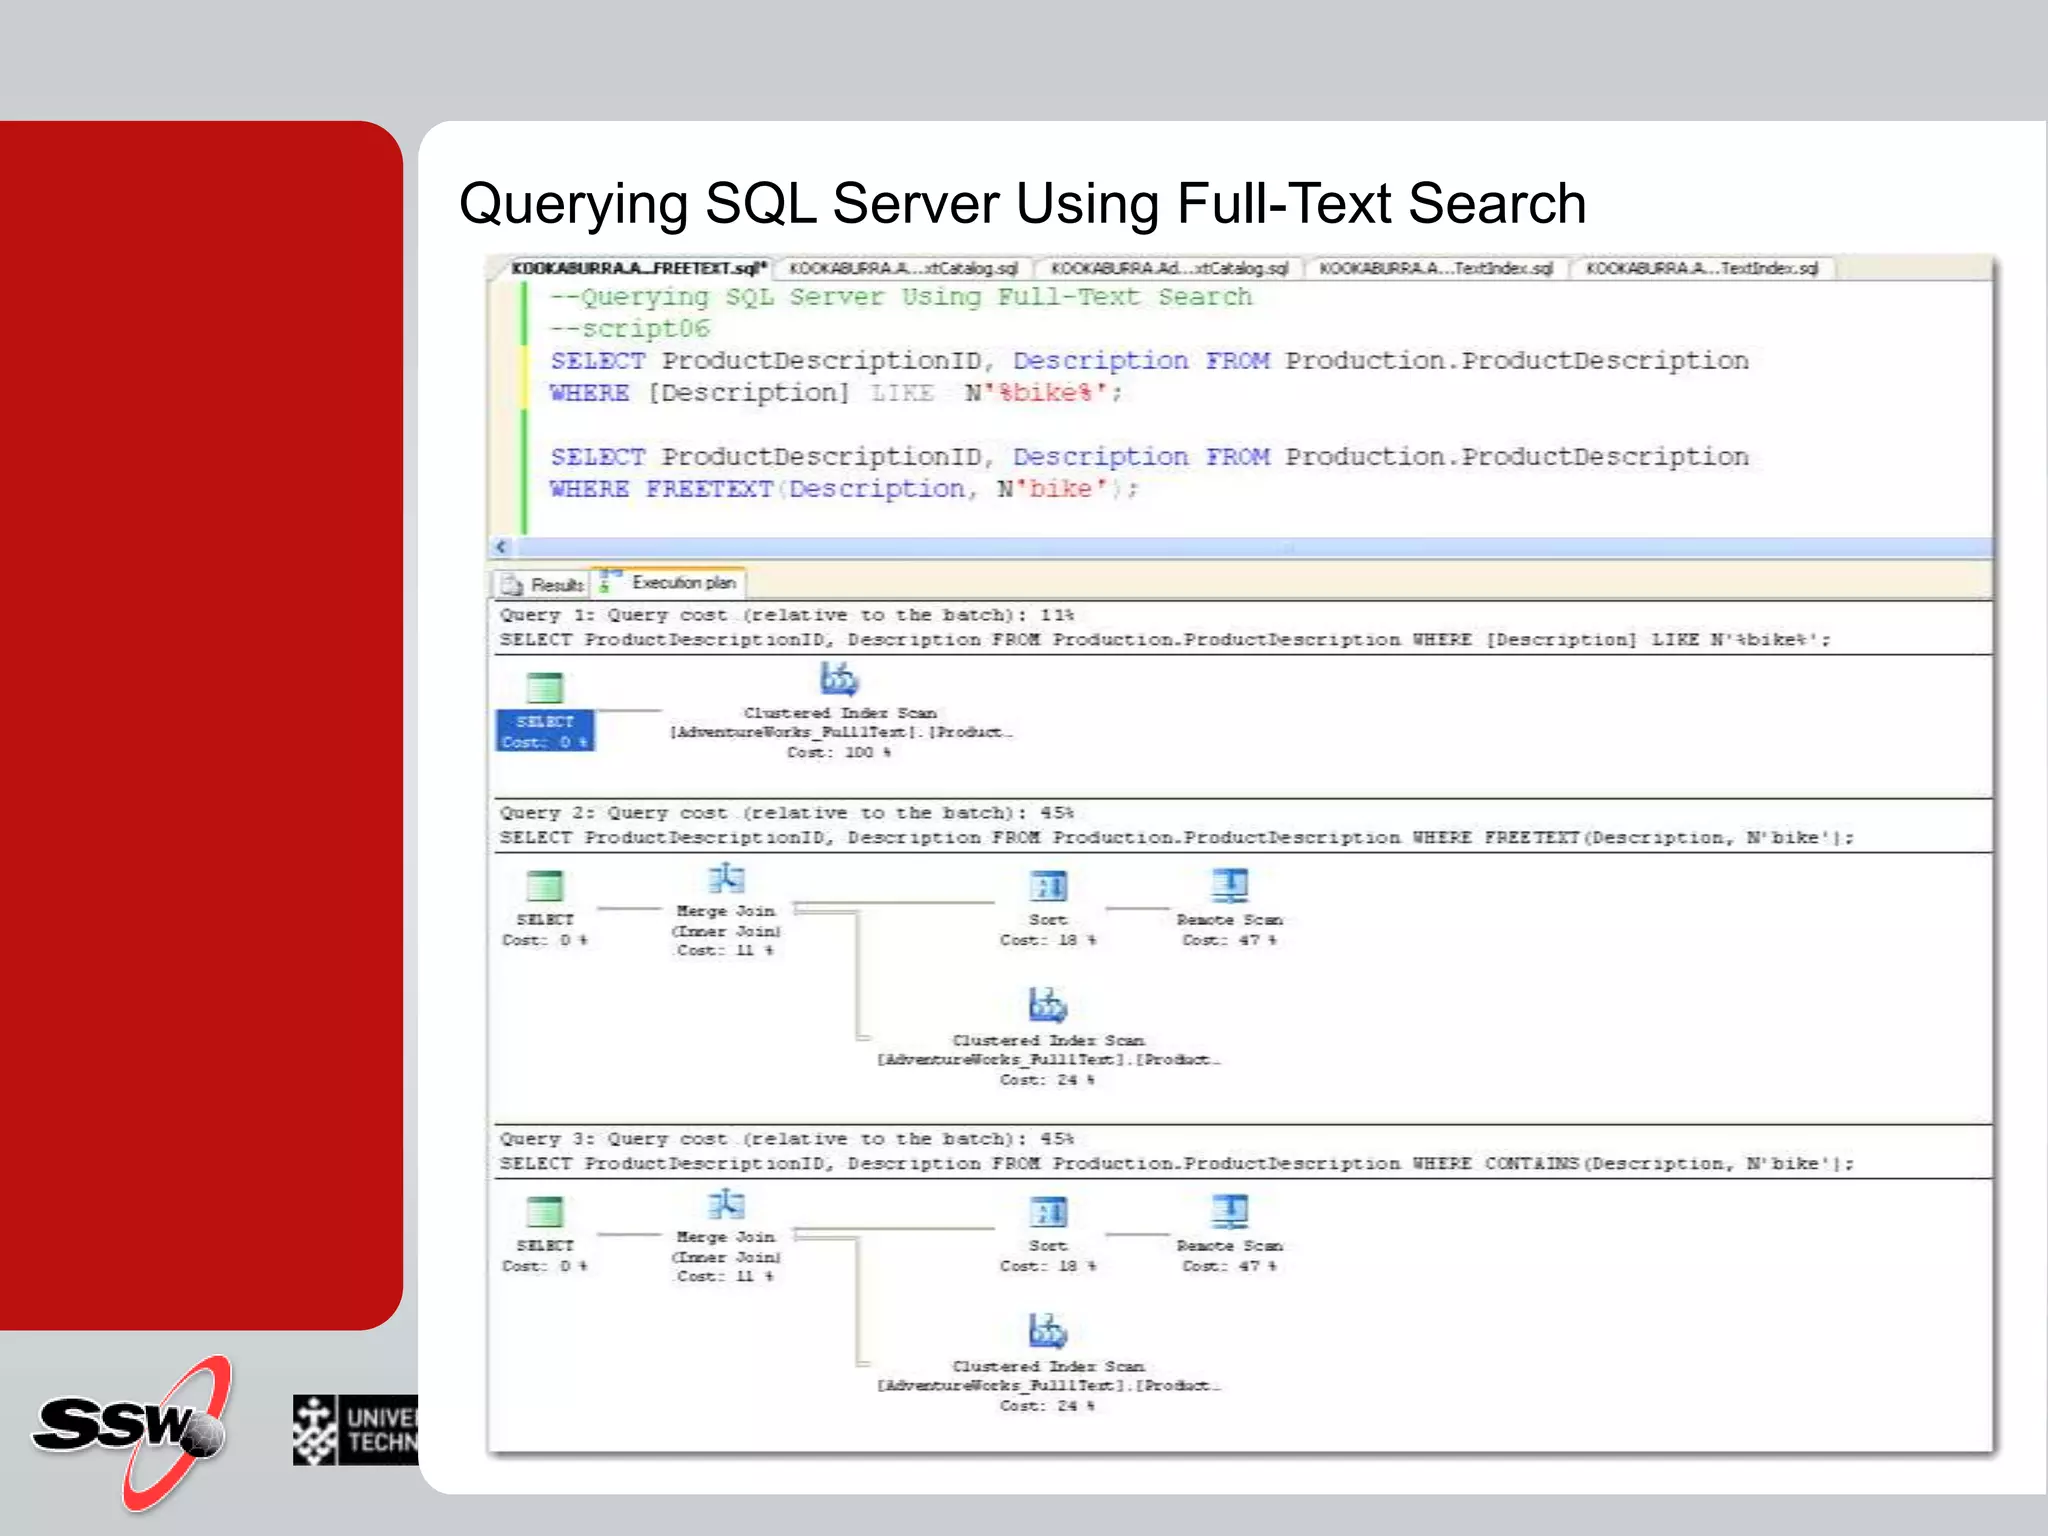Click Query 2 Sort operator icon

(x=1048, y=886)
